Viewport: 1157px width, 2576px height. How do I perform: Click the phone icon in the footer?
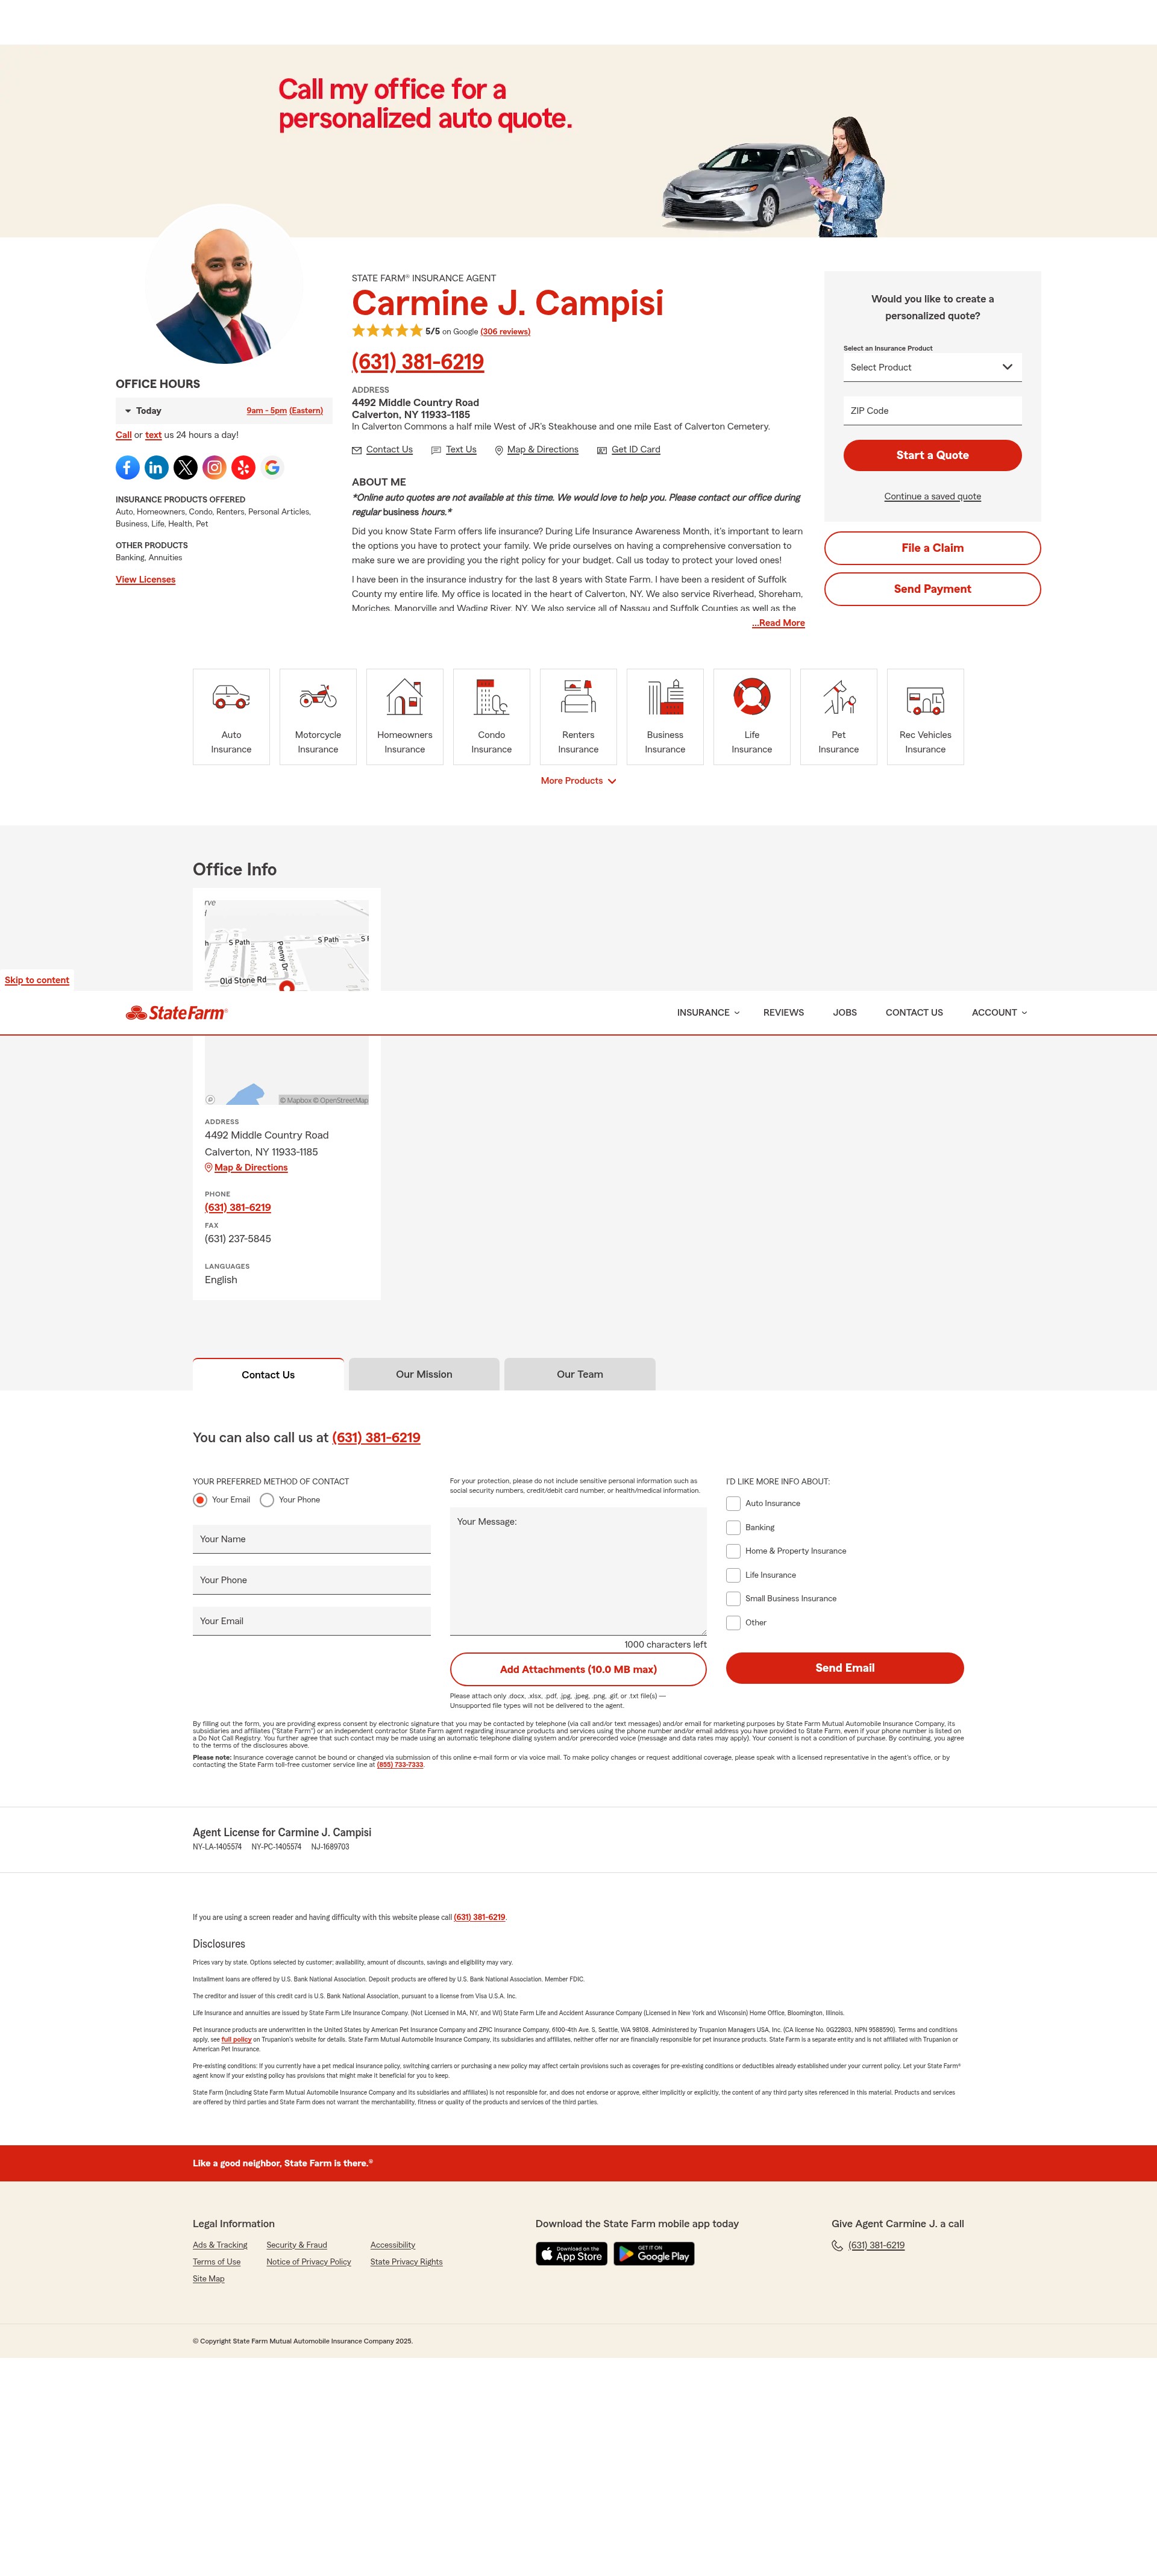tap(837, 2246)
